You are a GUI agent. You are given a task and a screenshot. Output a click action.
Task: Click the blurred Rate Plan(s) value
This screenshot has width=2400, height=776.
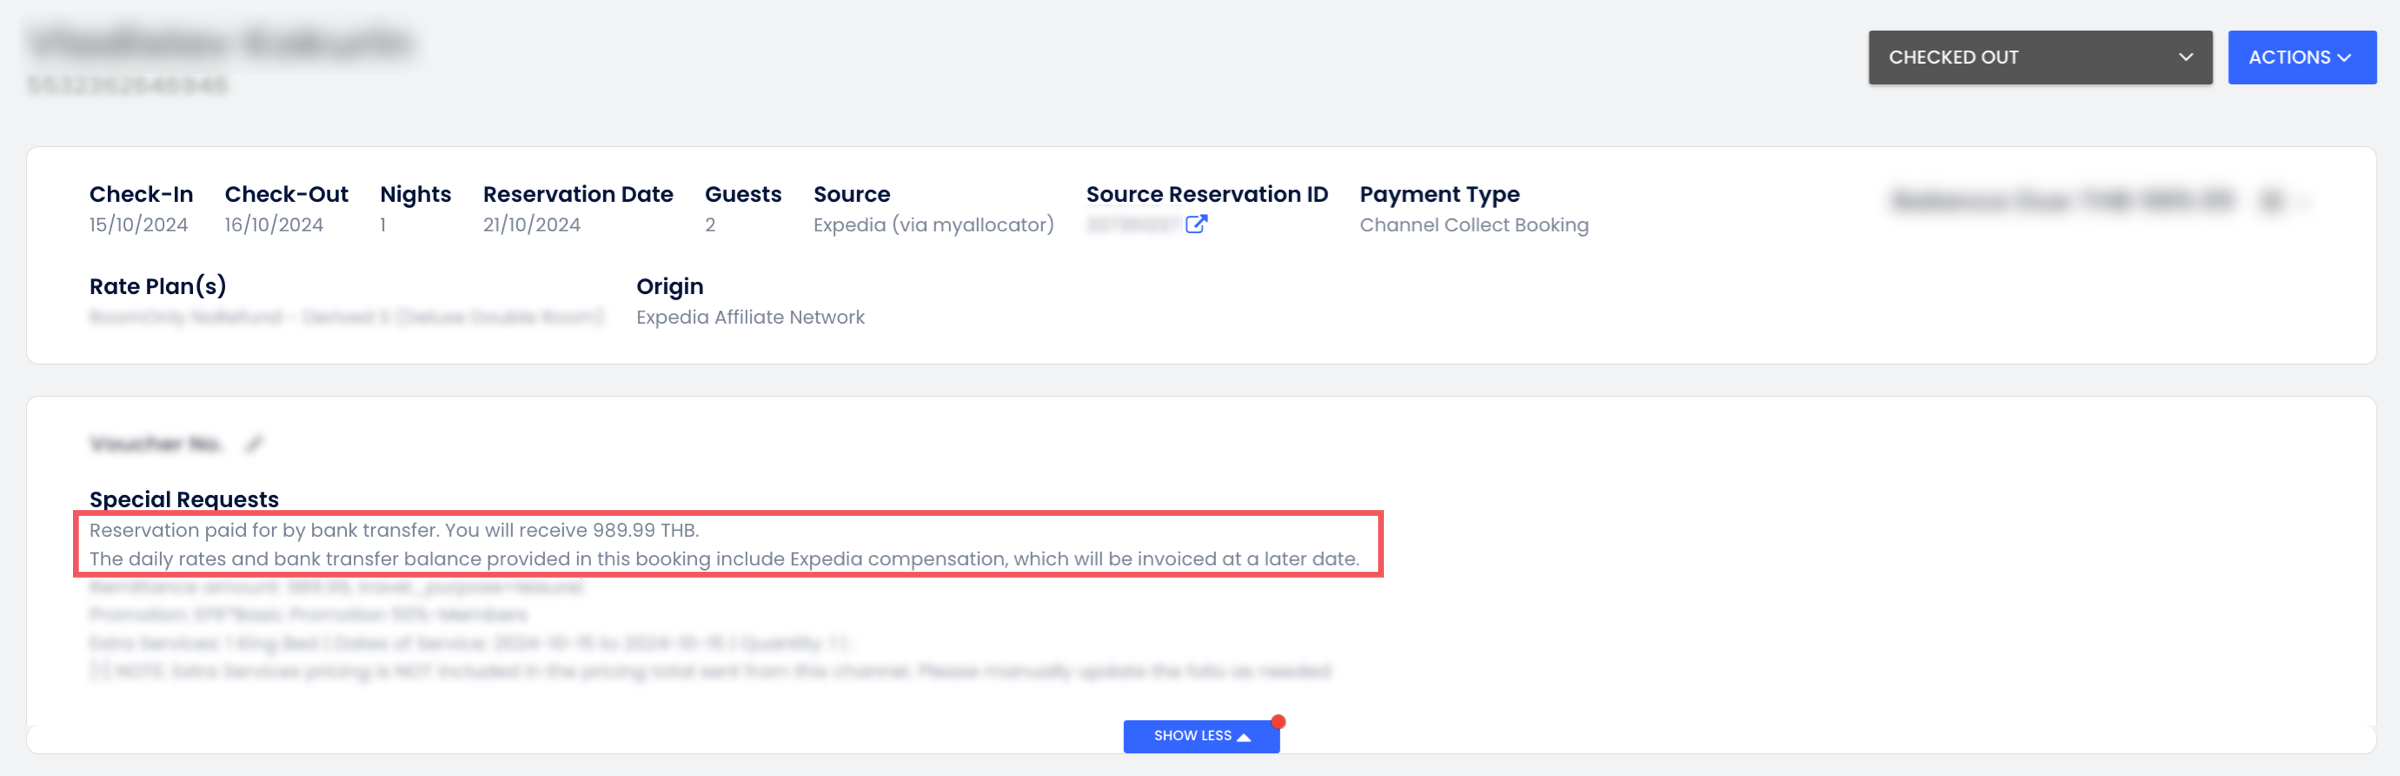tap(346, 317)
